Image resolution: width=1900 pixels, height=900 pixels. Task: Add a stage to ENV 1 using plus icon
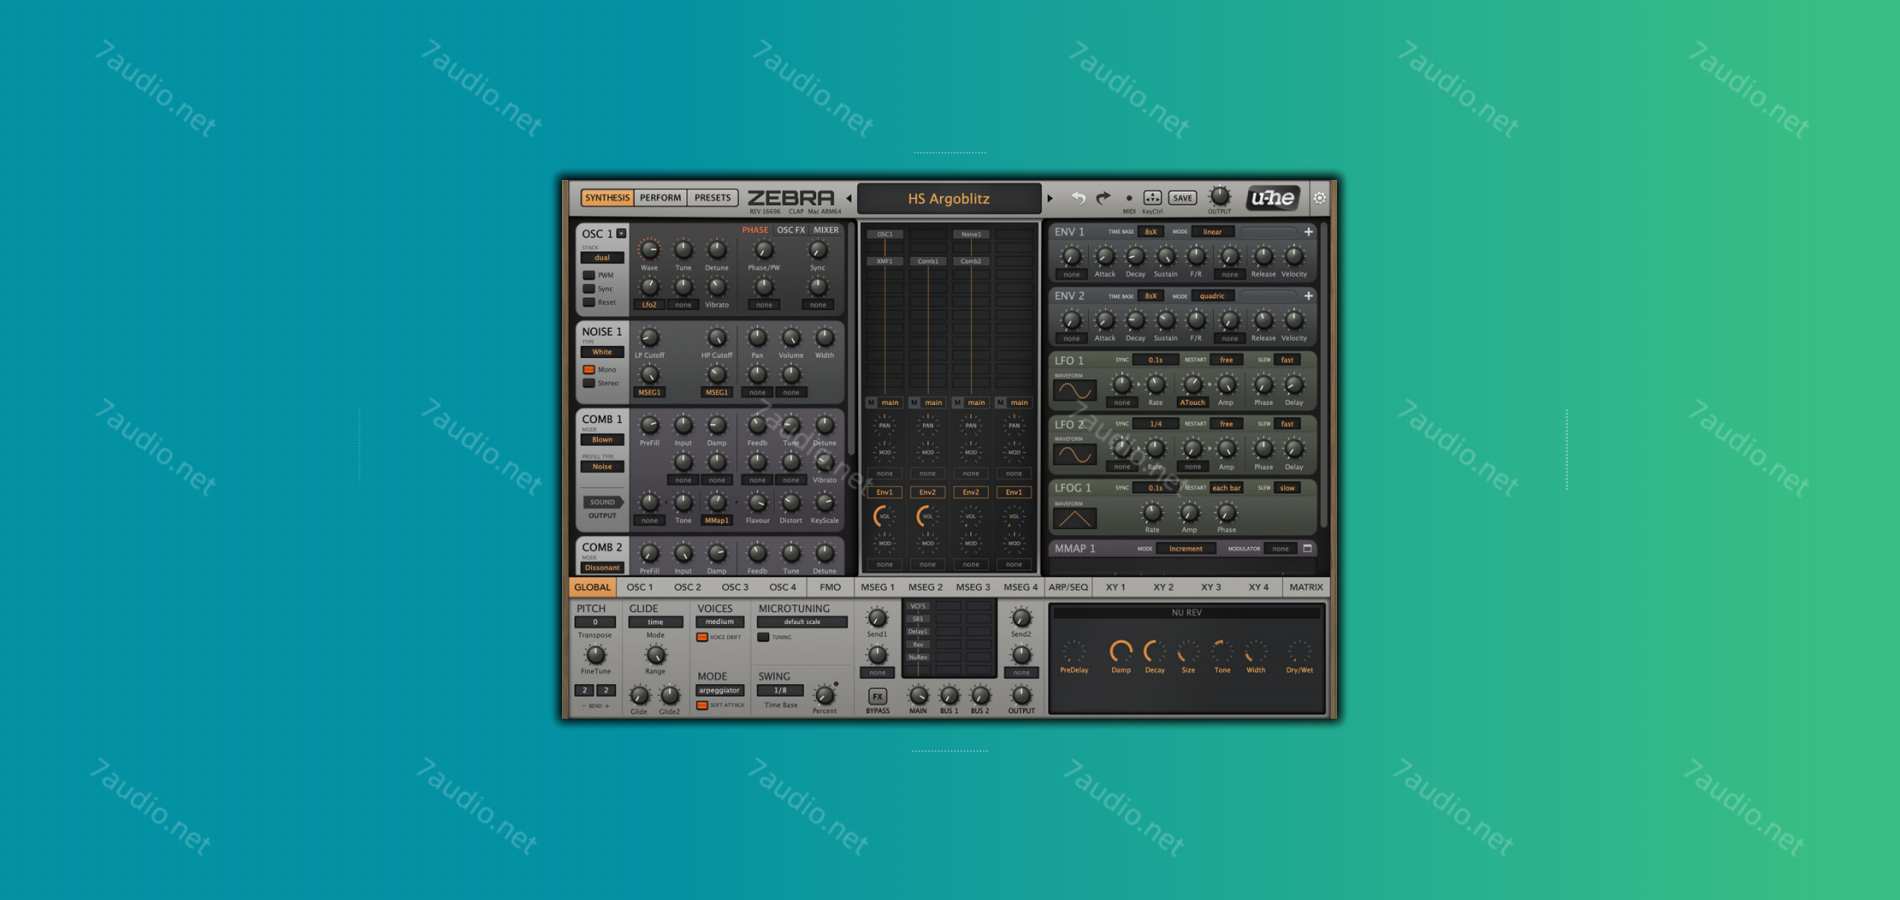[x=1308, y=232]
